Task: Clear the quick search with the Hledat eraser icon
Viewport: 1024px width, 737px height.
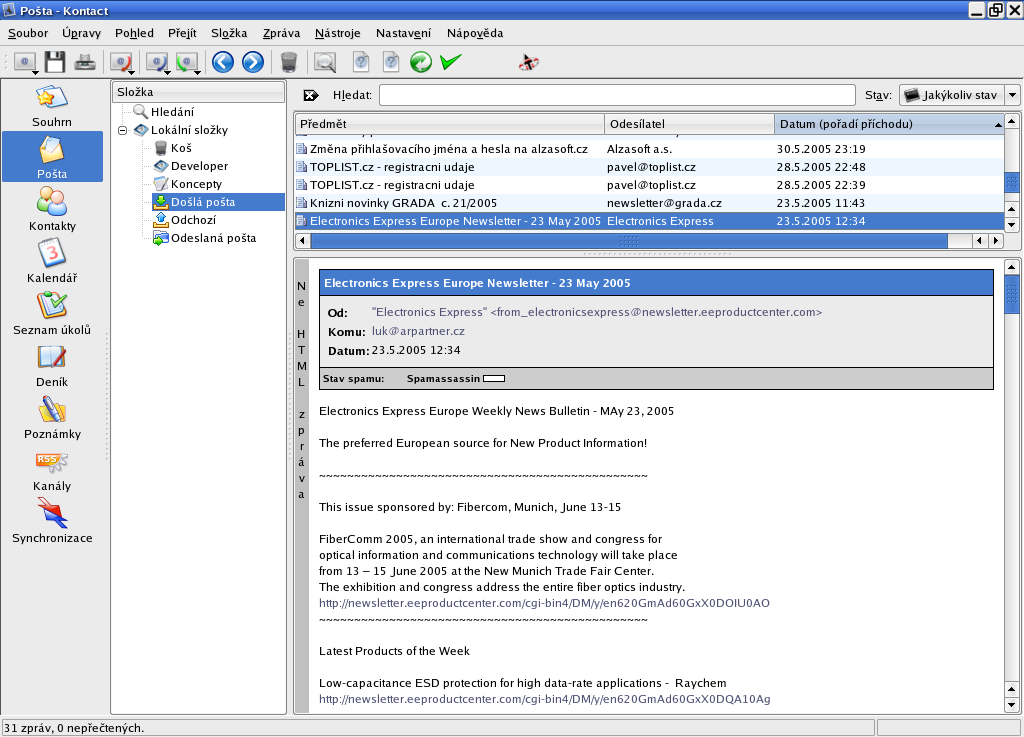Action: 311,95
